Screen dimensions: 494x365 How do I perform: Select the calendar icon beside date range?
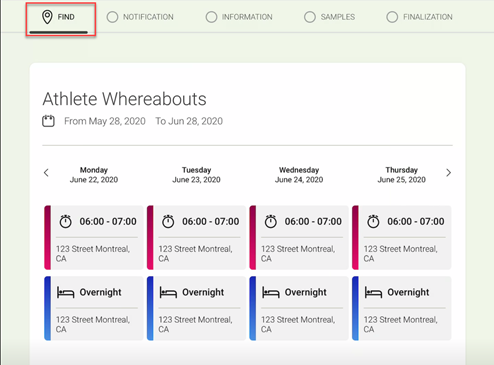coord(48,121)
